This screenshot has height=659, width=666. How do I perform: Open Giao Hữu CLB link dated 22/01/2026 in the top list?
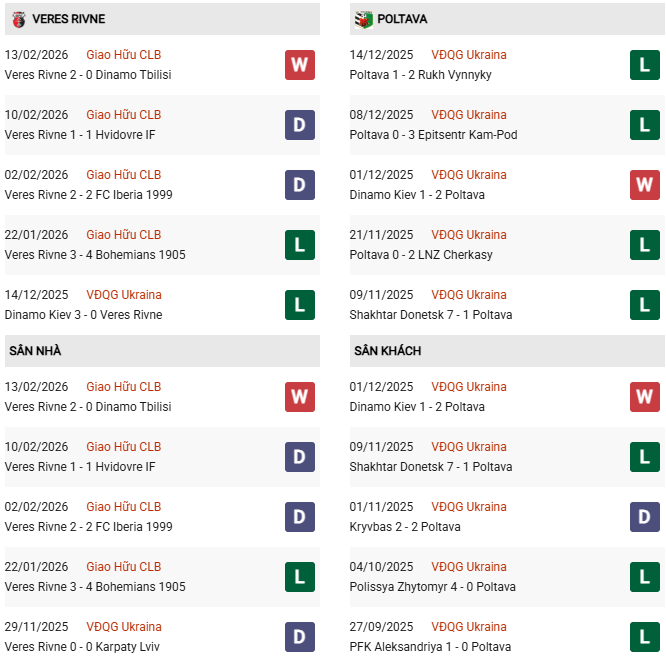point(123,235)
